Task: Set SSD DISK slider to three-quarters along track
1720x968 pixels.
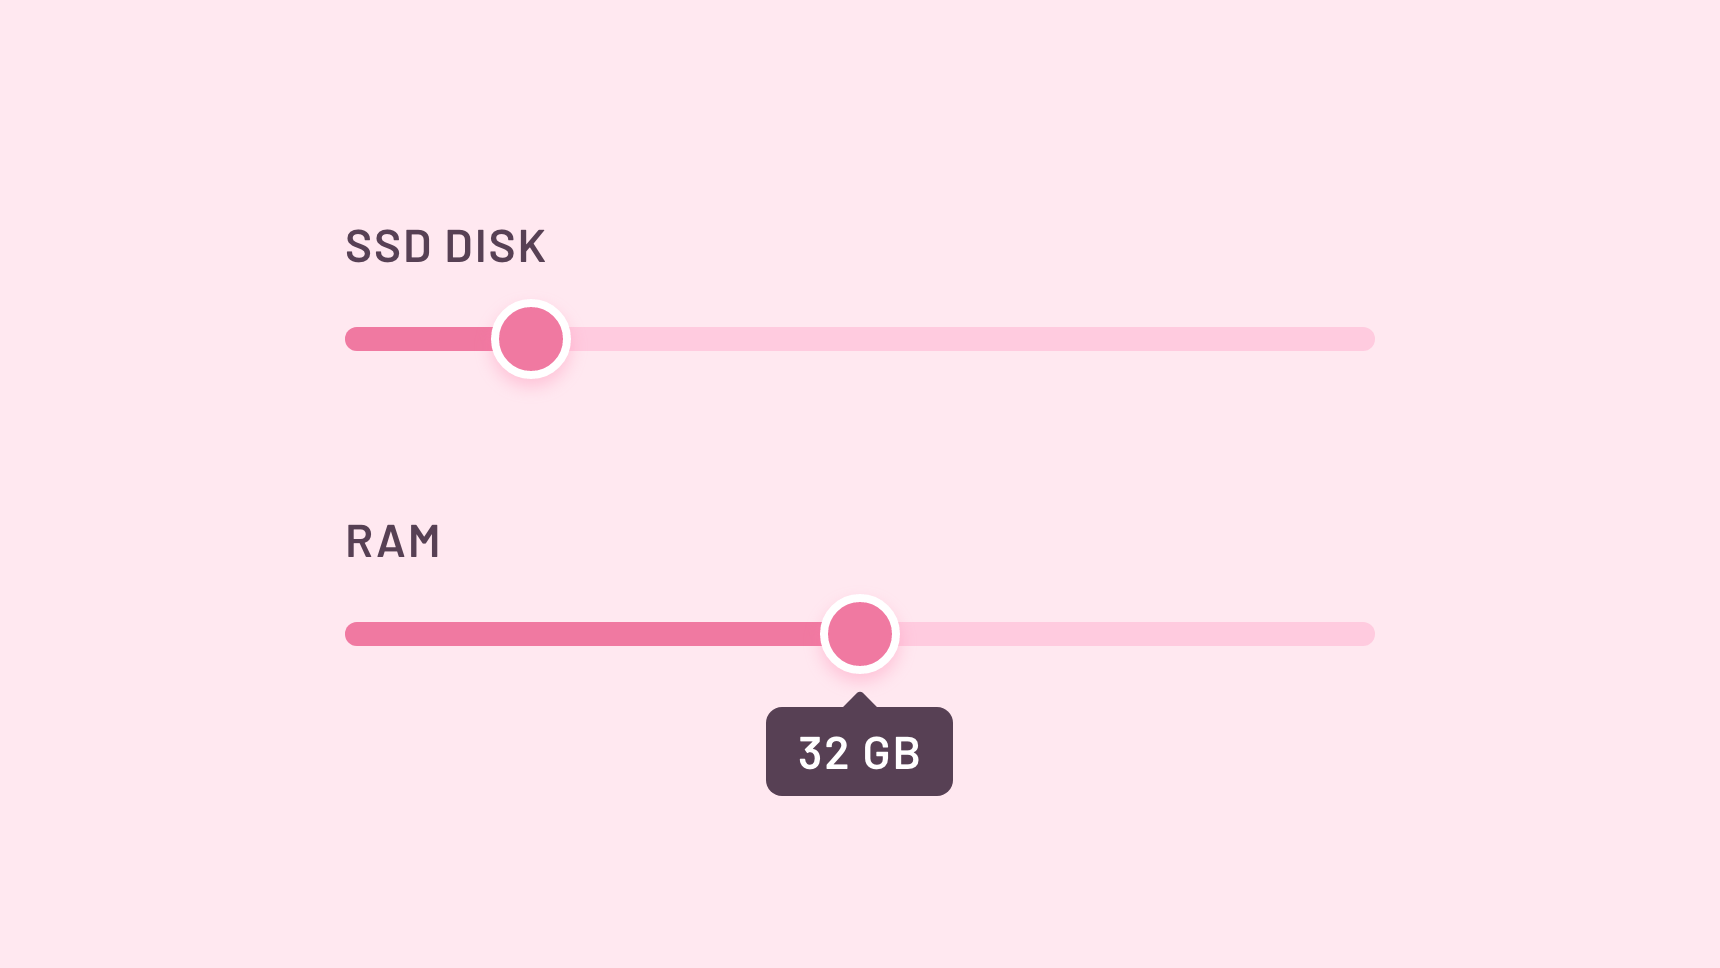Action: coord(1117,339)
